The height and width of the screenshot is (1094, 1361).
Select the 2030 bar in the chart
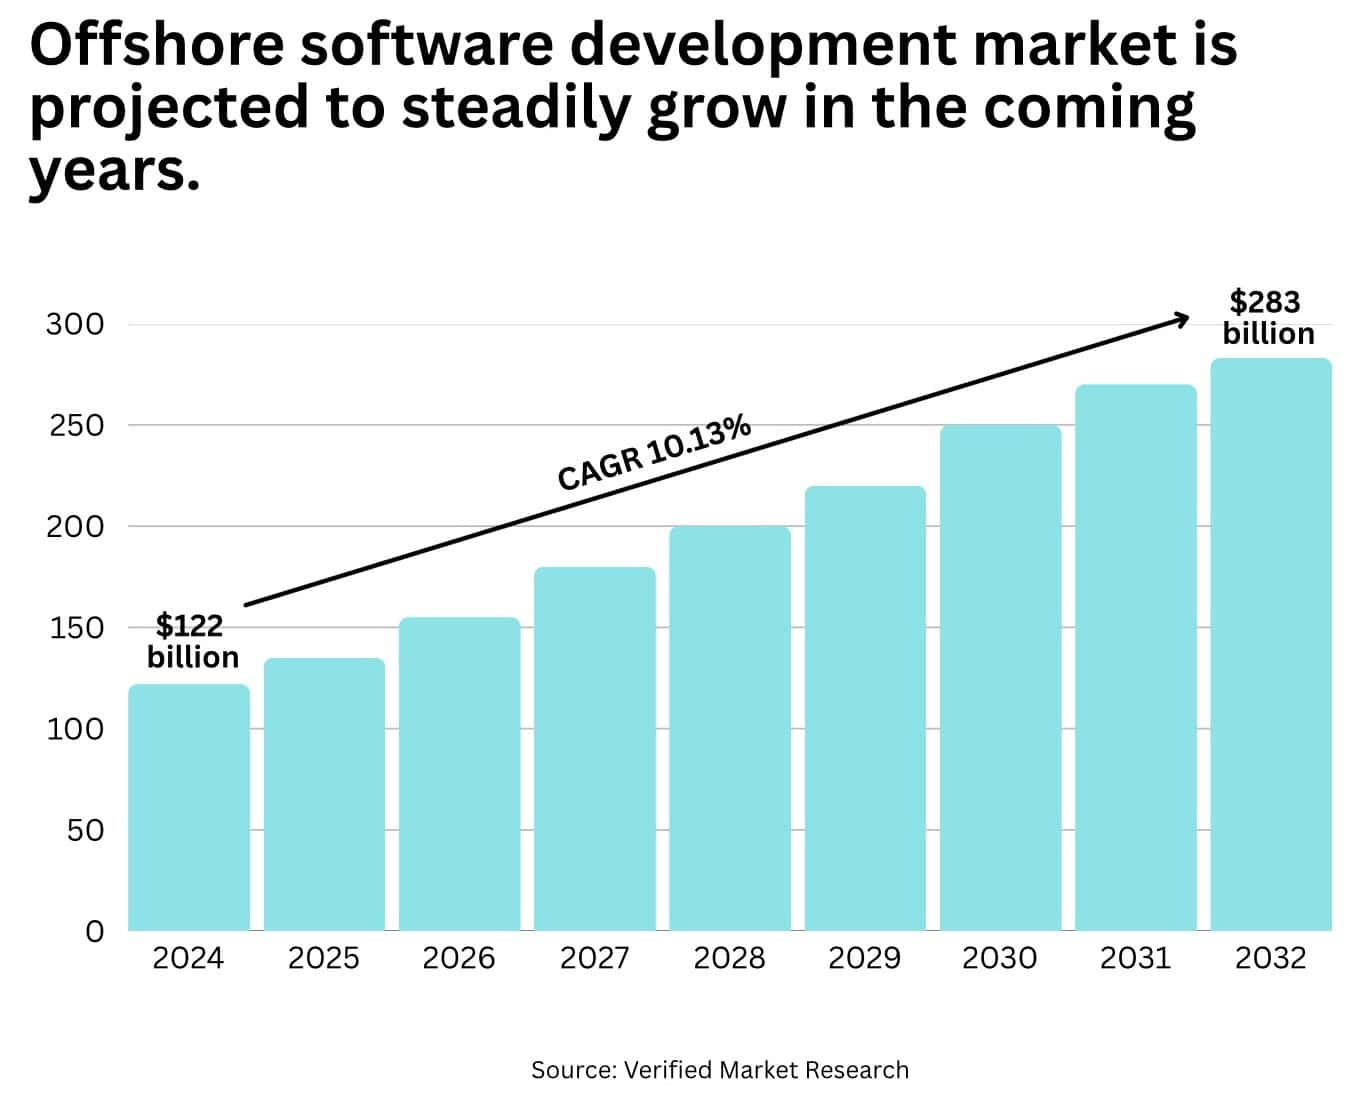(1000, 678)
